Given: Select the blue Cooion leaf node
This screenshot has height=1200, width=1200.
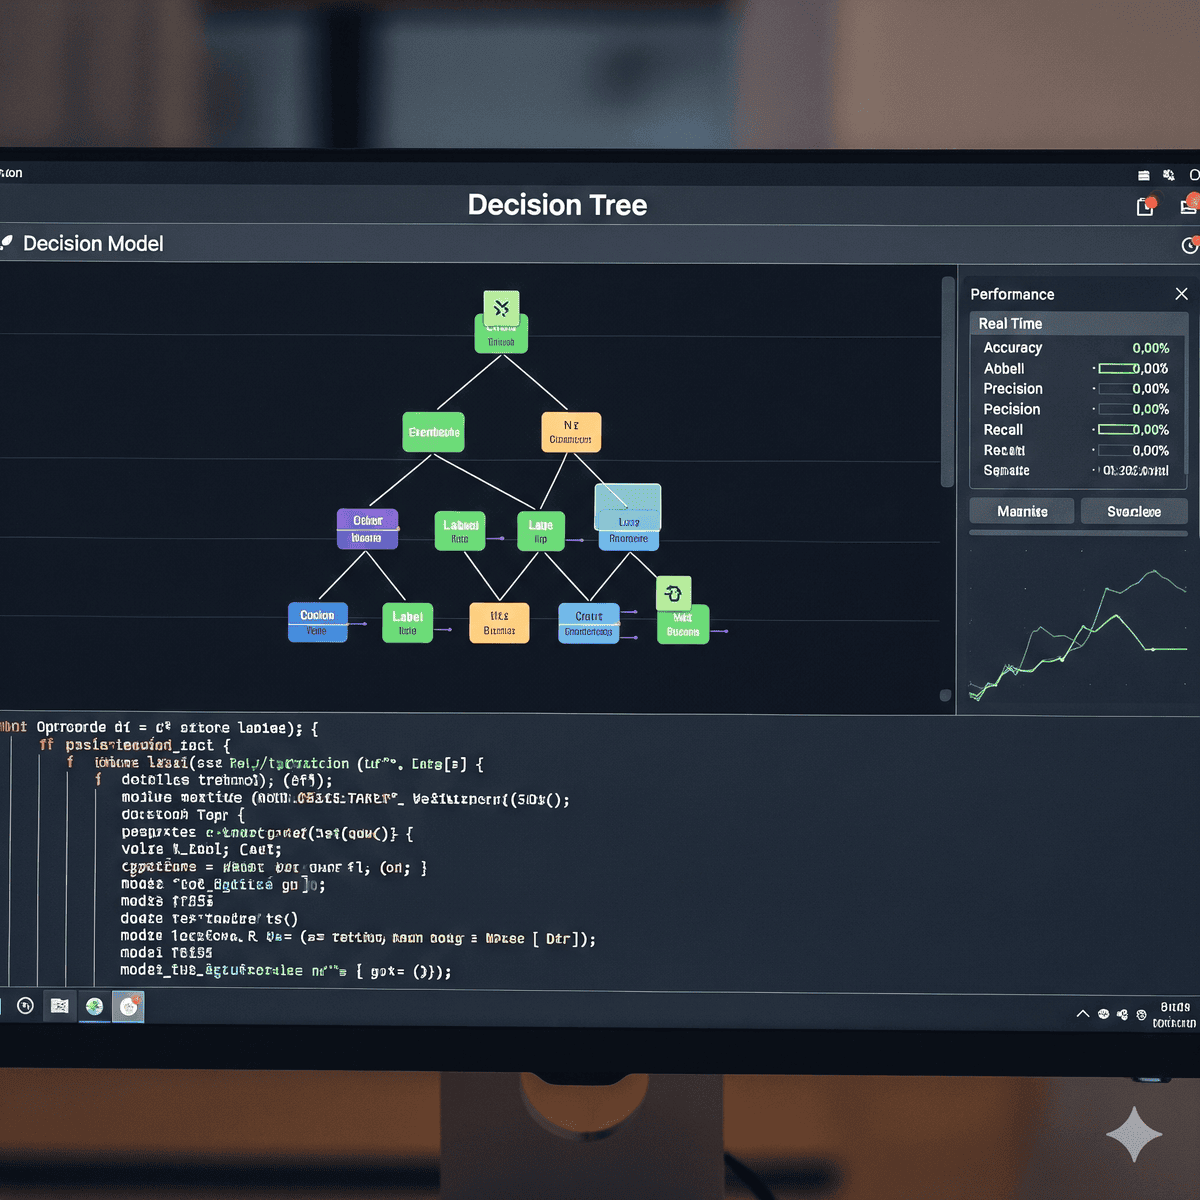Looking at the screenshot, I should point(317,622).
